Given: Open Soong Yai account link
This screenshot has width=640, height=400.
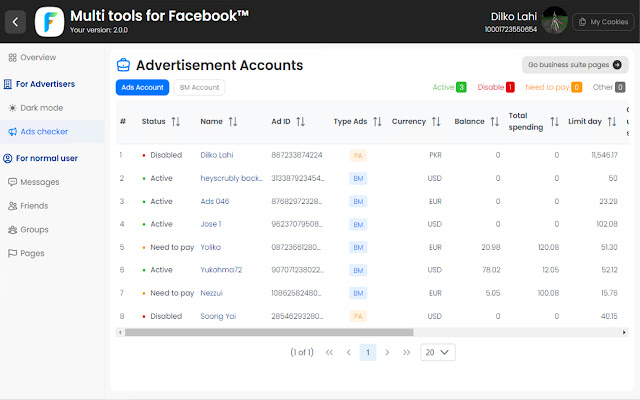Looking at the screenshot, I should 218,316.
